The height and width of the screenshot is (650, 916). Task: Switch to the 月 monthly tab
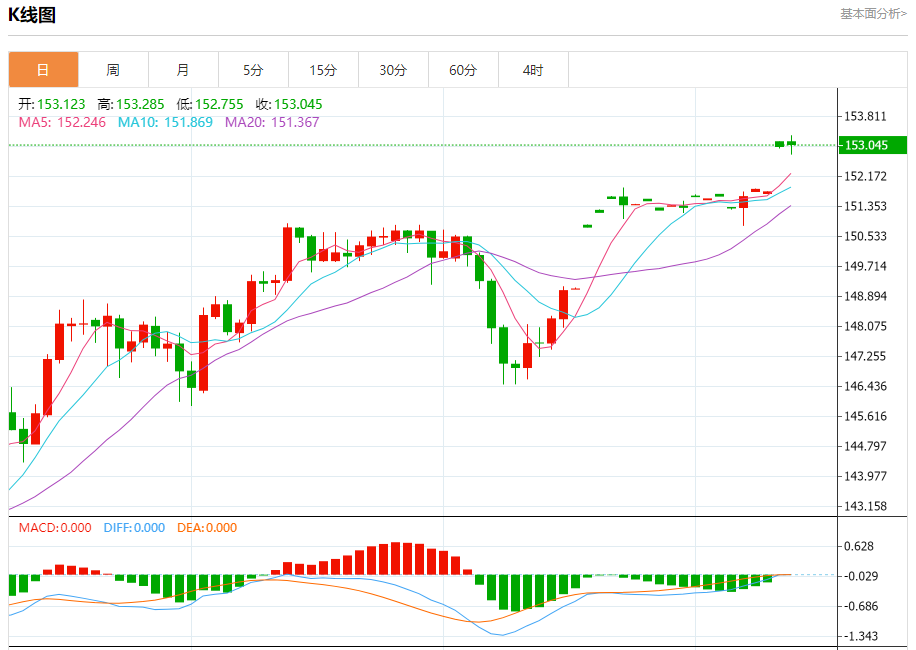(183, 70)
